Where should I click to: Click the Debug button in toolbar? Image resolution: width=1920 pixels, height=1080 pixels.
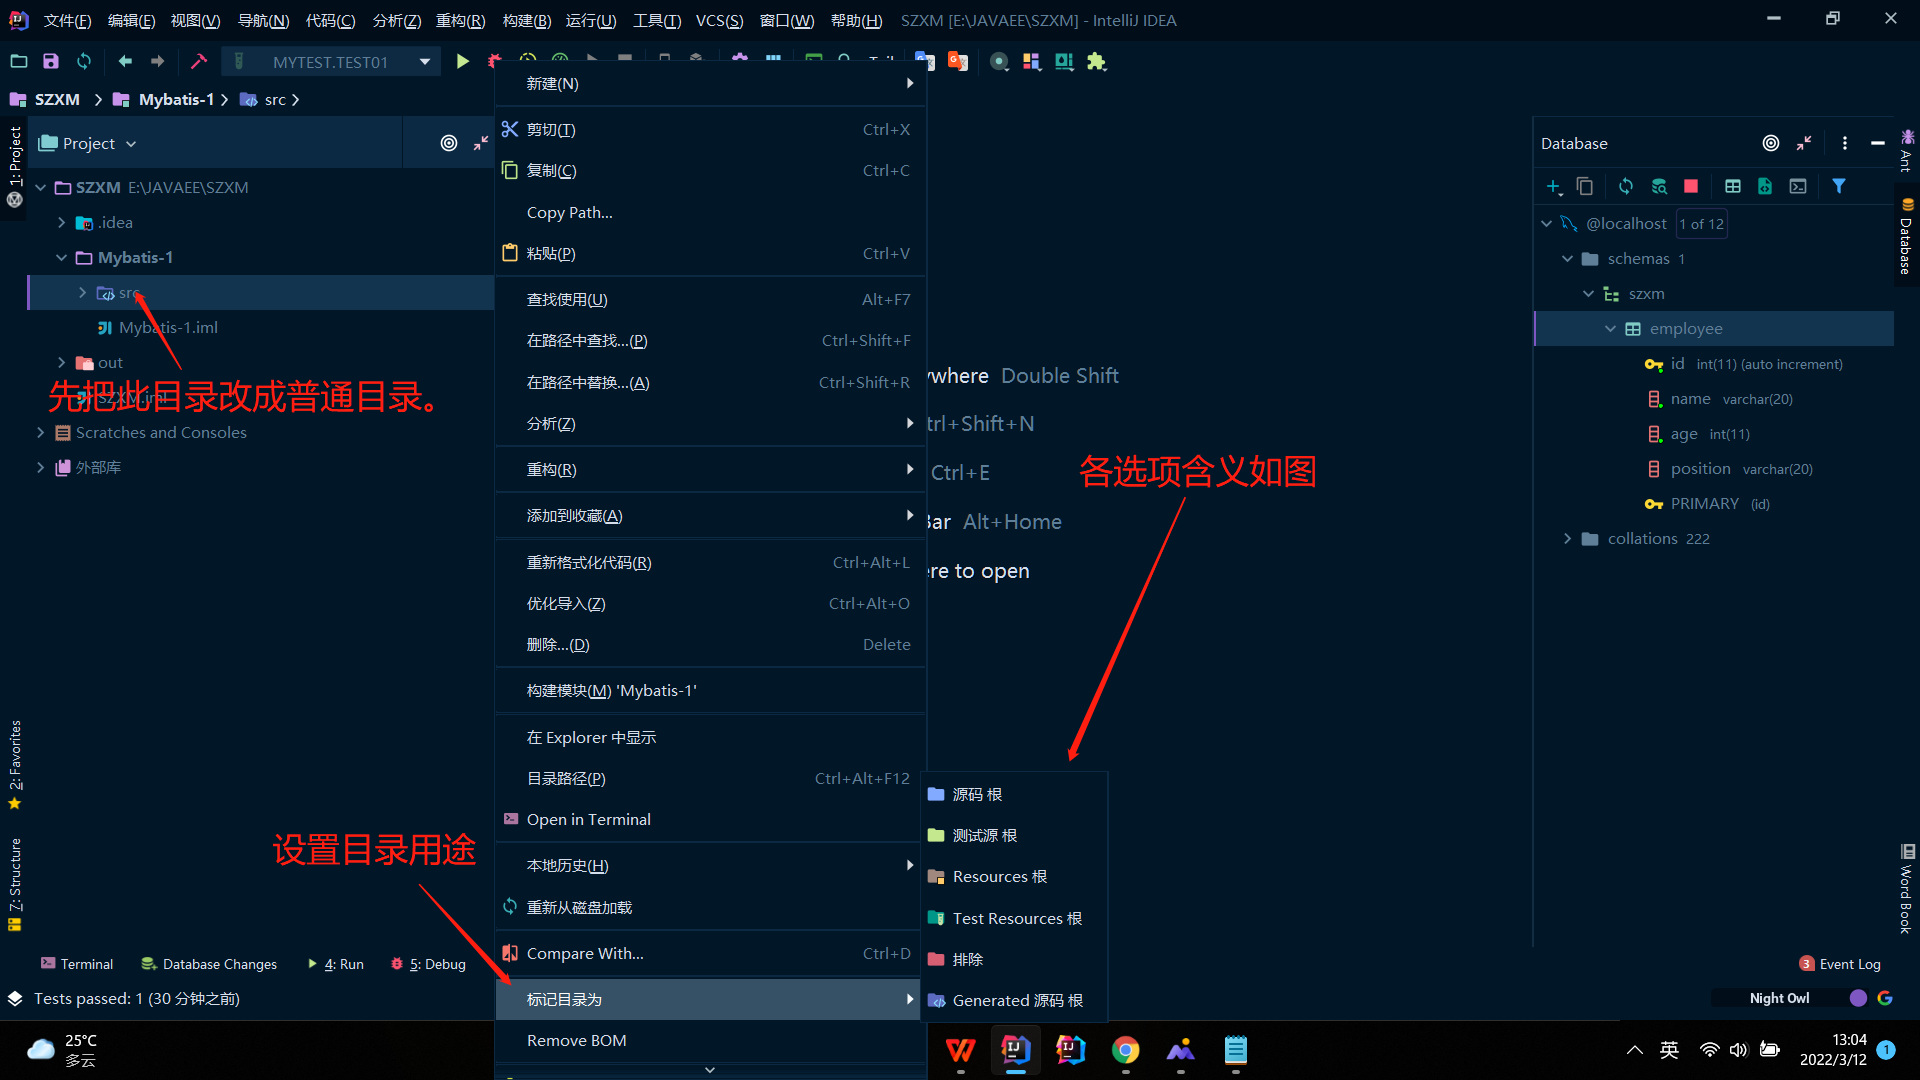(x=497, y=61)
